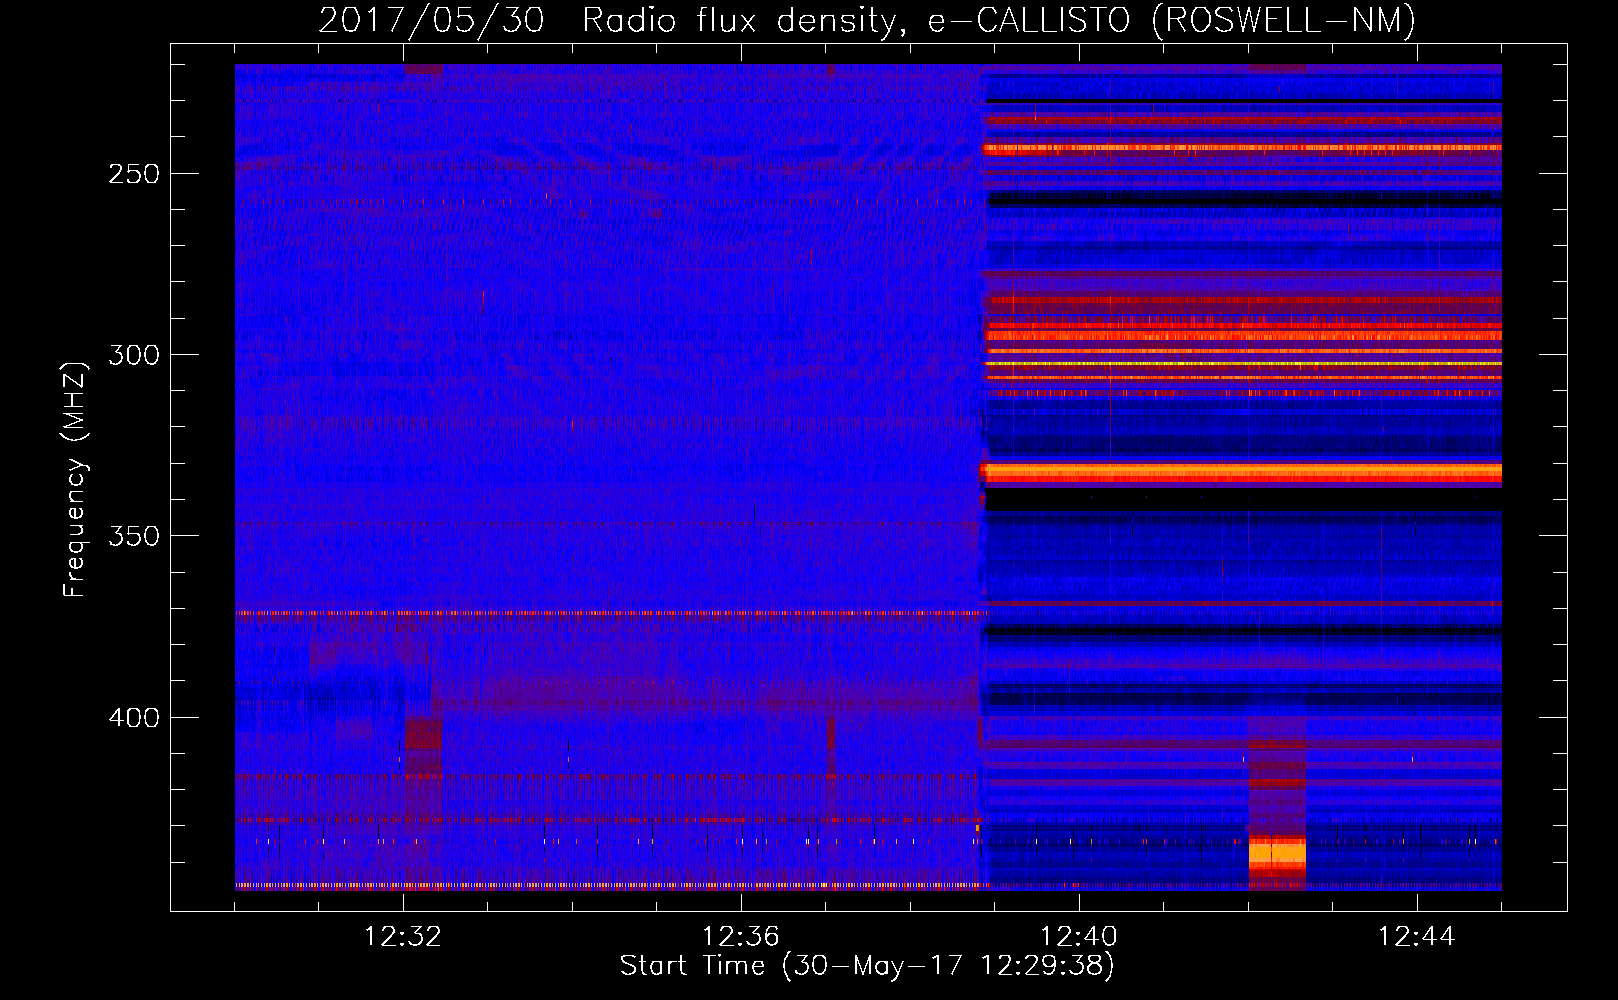
Task: Click the 12:32 time tick label
Action: click(x=403, y=937)
